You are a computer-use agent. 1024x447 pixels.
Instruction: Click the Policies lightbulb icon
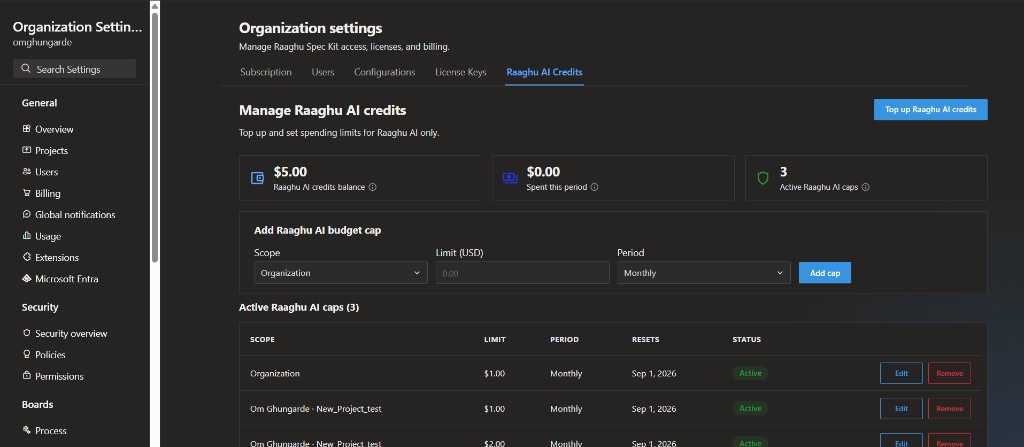coord(26,354)
